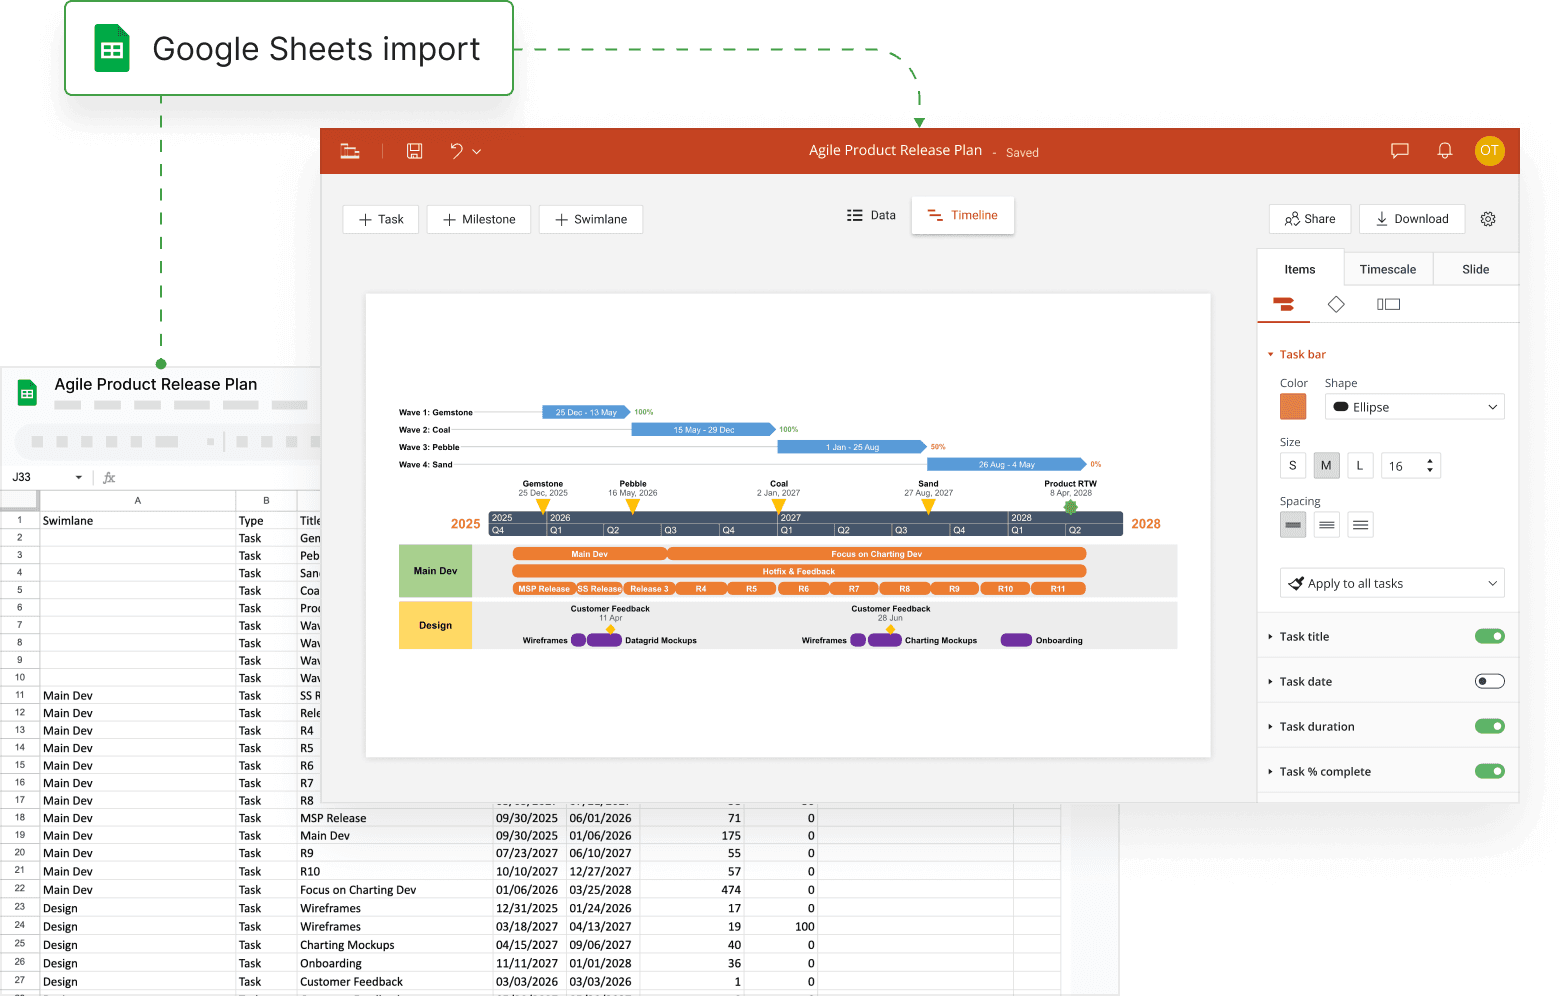This screenshot has width=1560, height=996.
Task: Click Google Sheets file icon beside plan title
Action: tap(27, 393)
